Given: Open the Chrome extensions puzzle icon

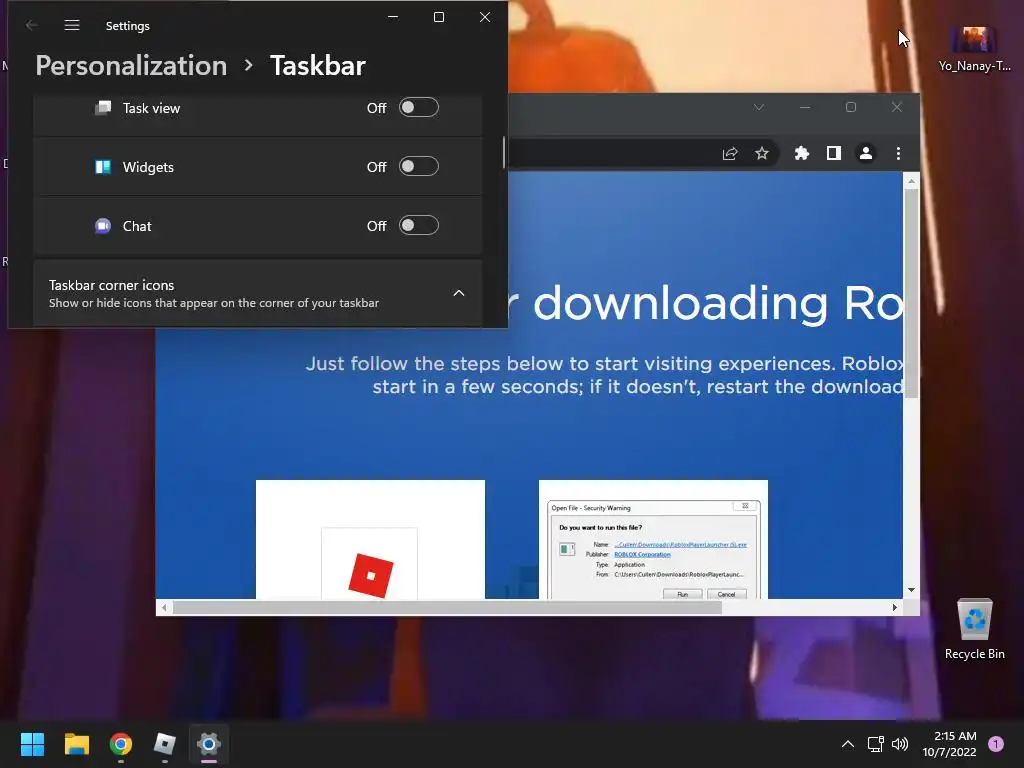Looking at the screenshot, I should tap(801, 153).
